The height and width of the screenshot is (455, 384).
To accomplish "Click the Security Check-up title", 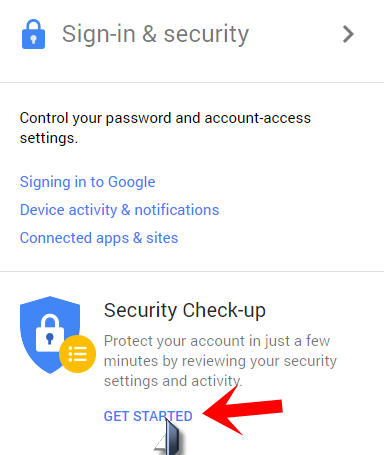I will pos(185,310).
